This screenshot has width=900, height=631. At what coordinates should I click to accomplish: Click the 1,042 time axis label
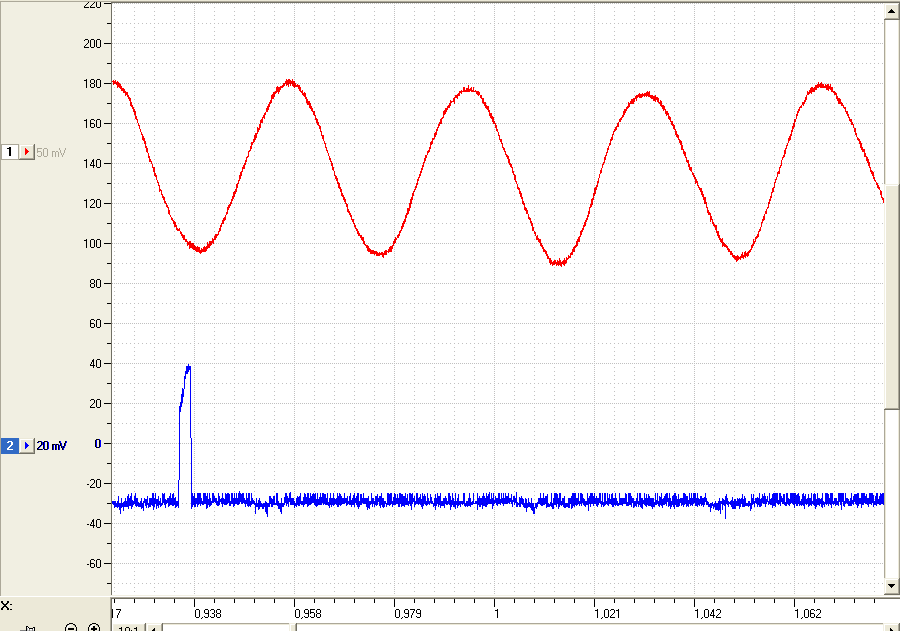click(x=708, y=614)
